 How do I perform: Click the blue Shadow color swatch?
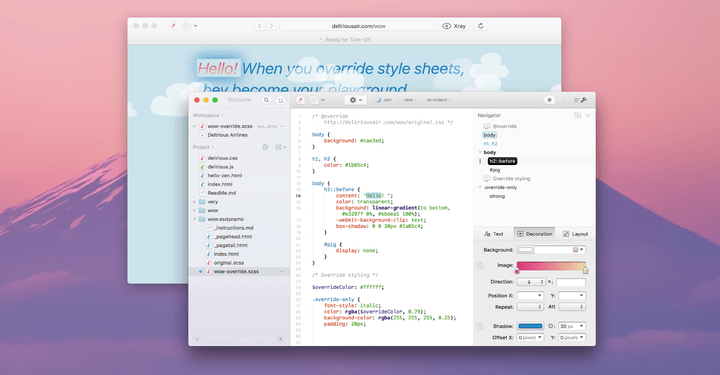coord(530,326)
